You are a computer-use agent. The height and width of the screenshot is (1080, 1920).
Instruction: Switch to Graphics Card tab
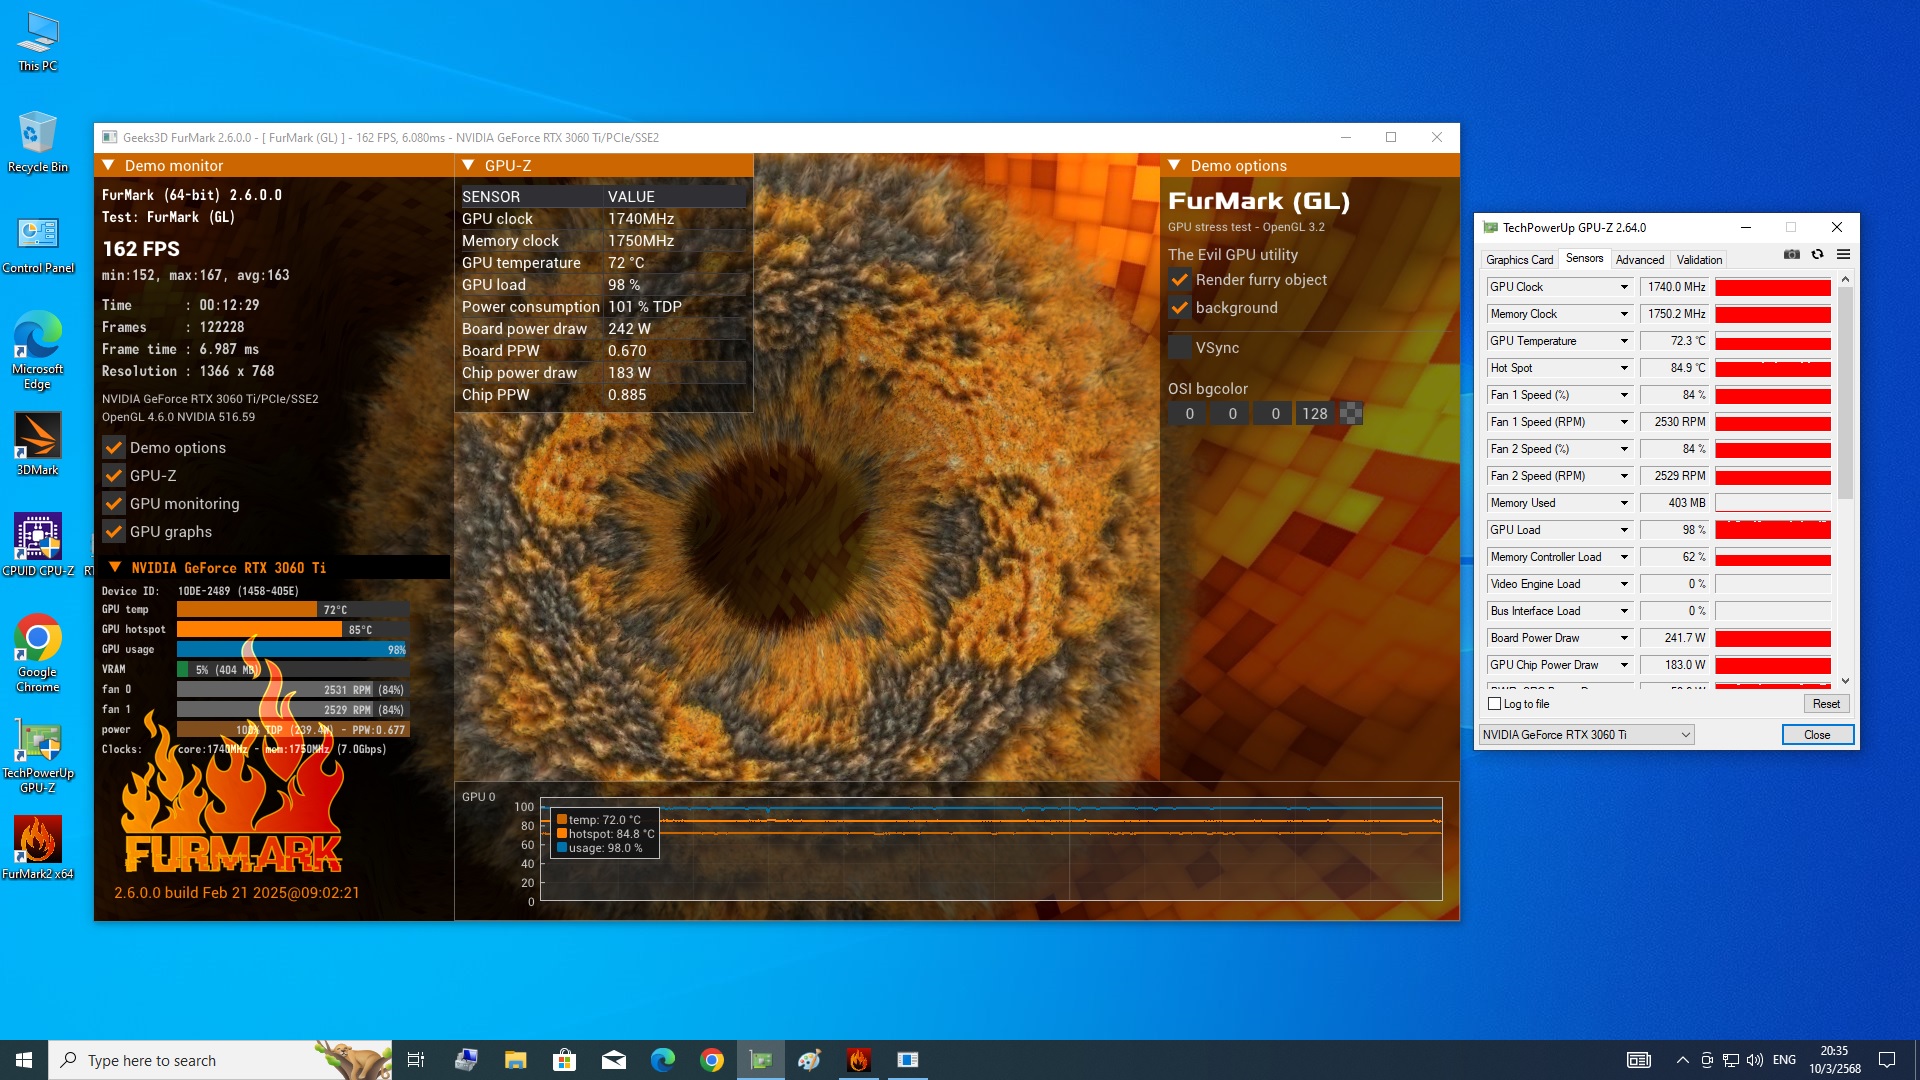point(1519,260)
